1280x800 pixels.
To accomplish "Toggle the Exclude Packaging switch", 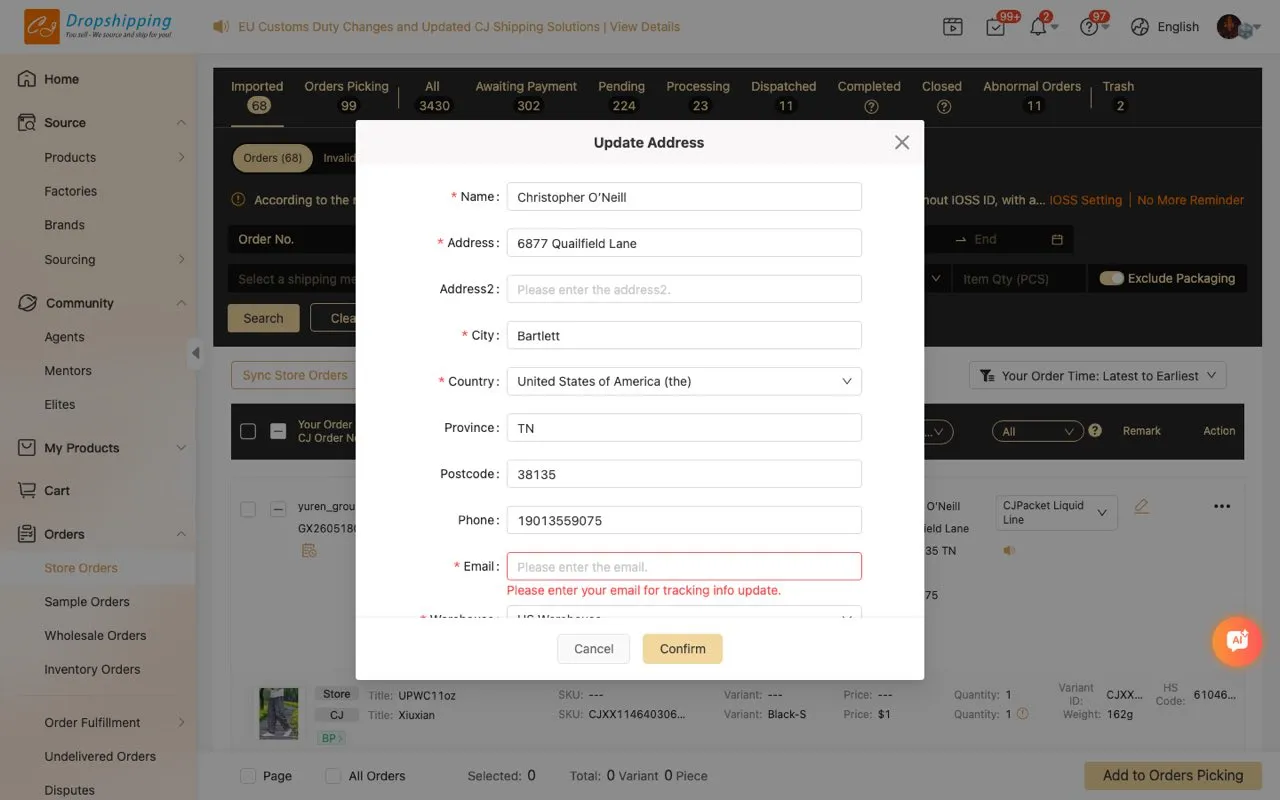I will tap(1111, 278).
